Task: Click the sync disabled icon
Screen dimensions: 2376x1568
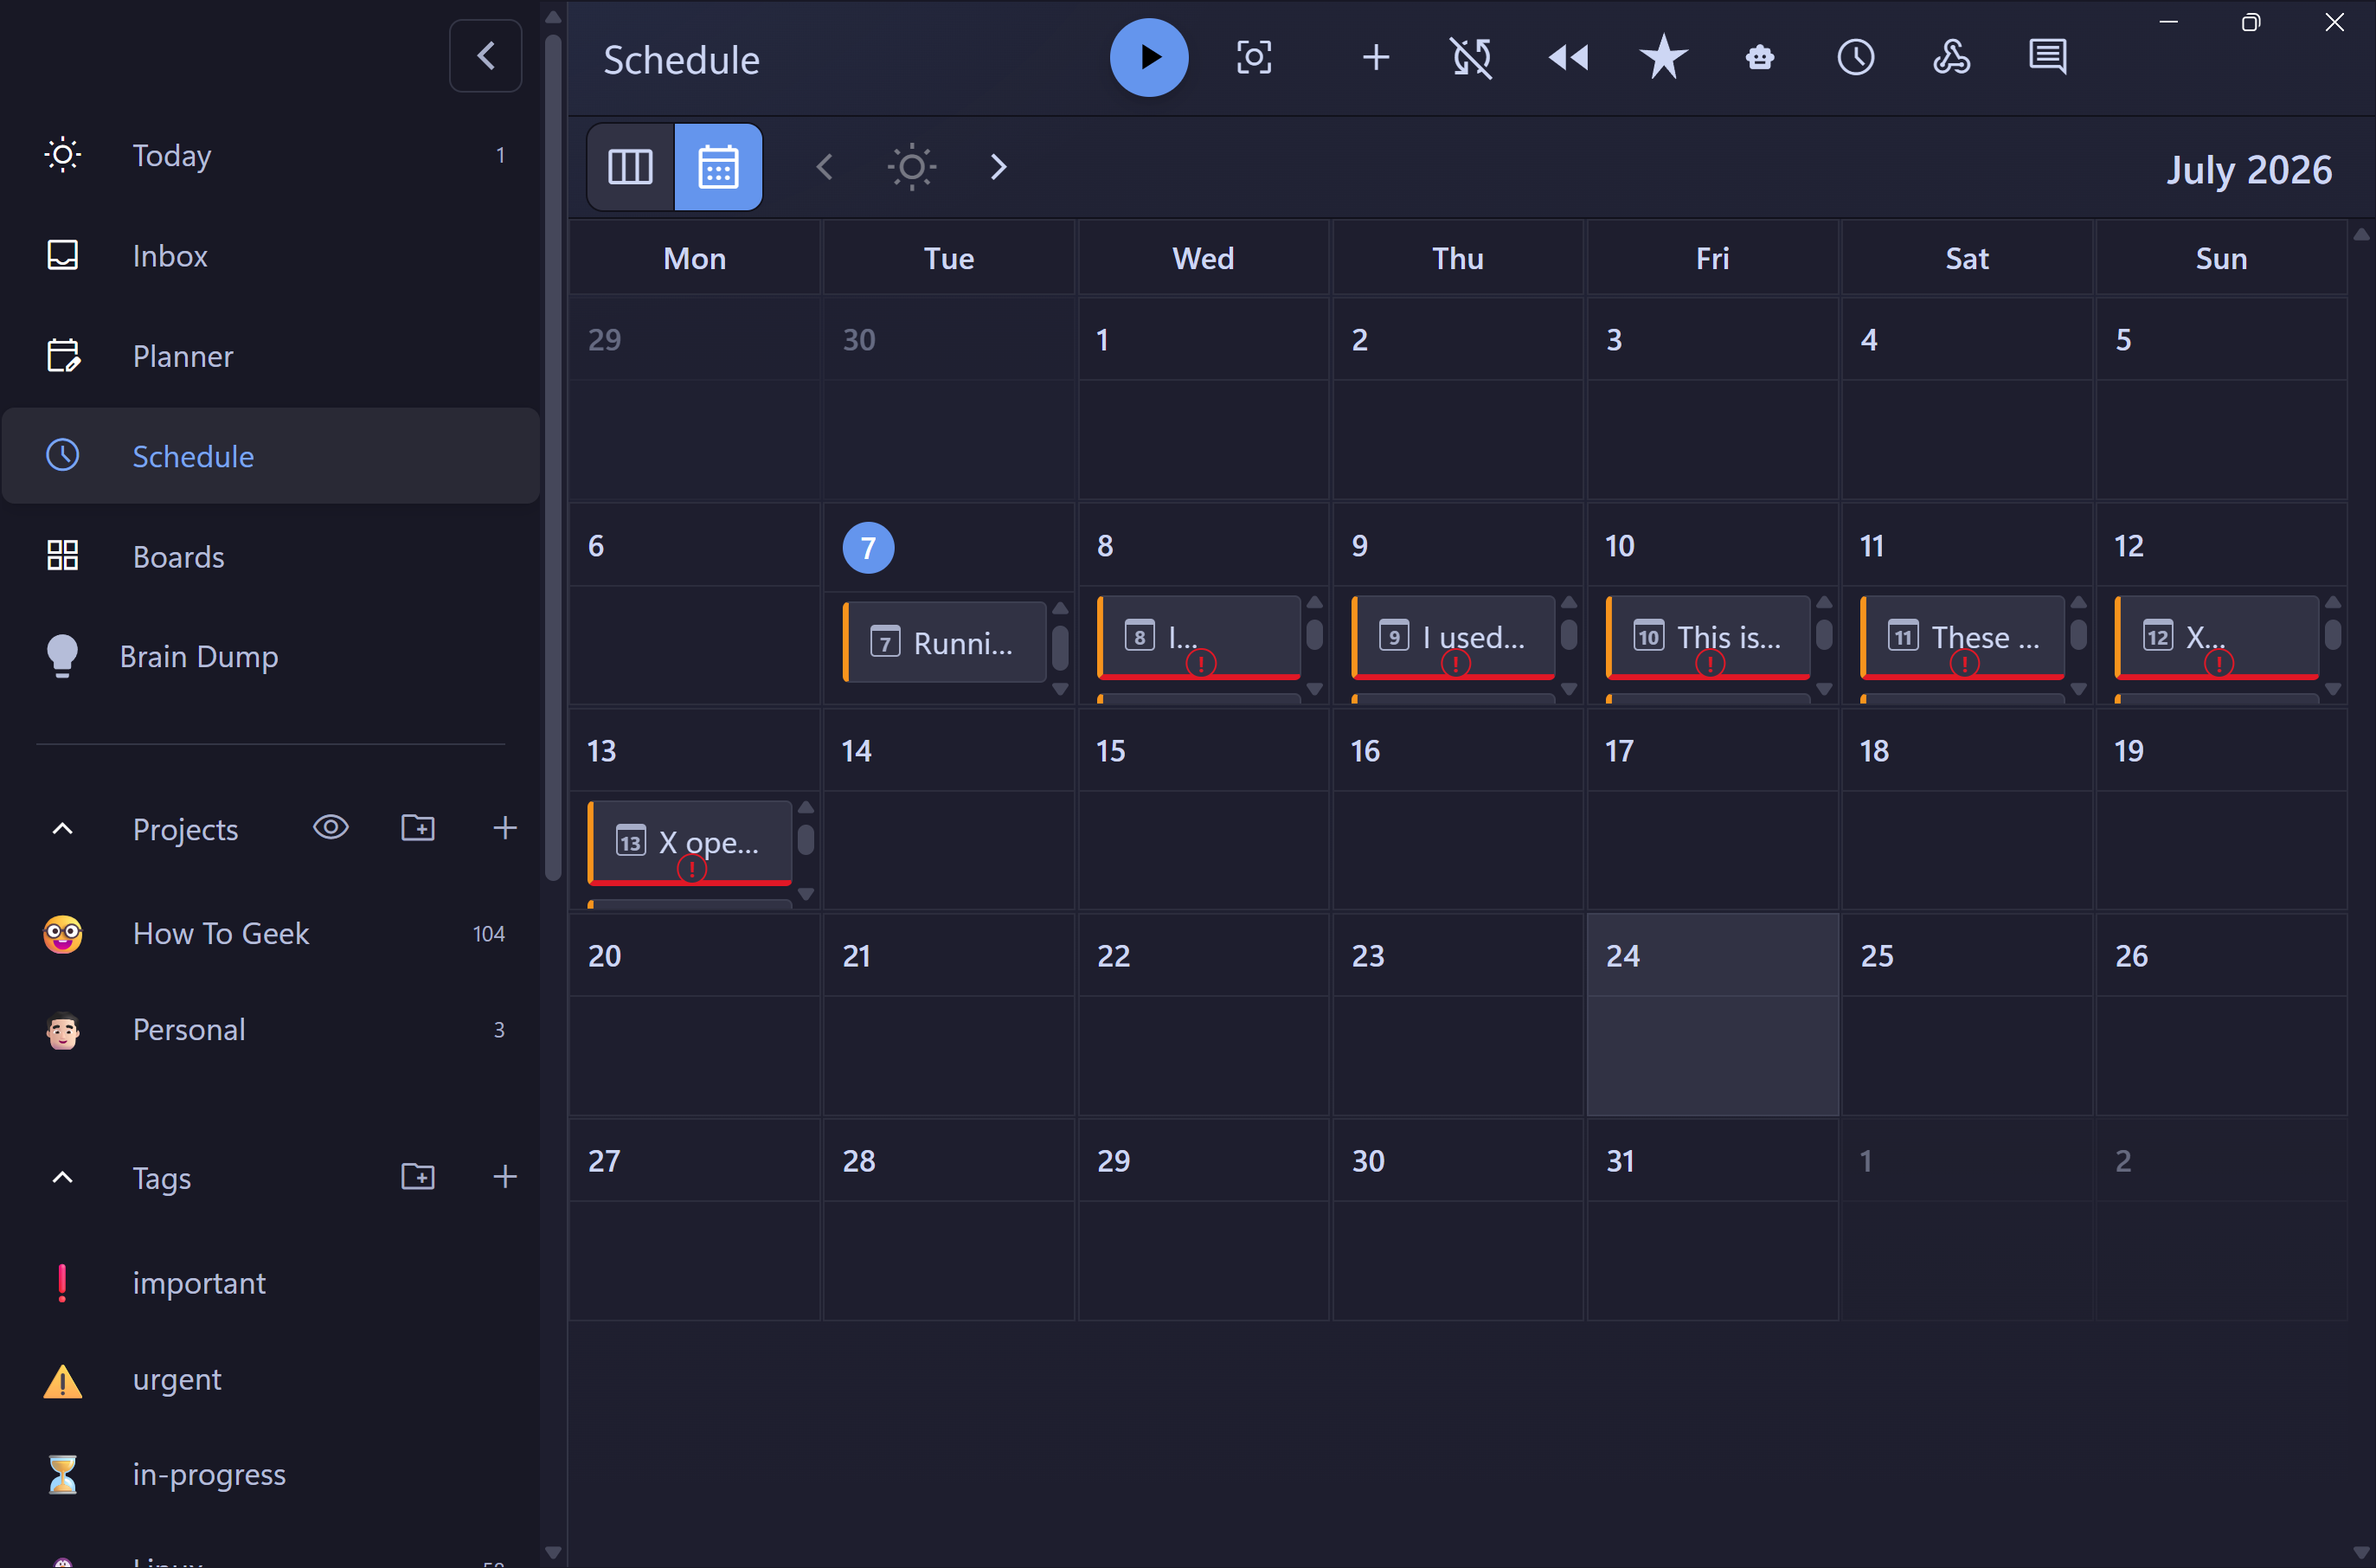Action: [1471, 58]
